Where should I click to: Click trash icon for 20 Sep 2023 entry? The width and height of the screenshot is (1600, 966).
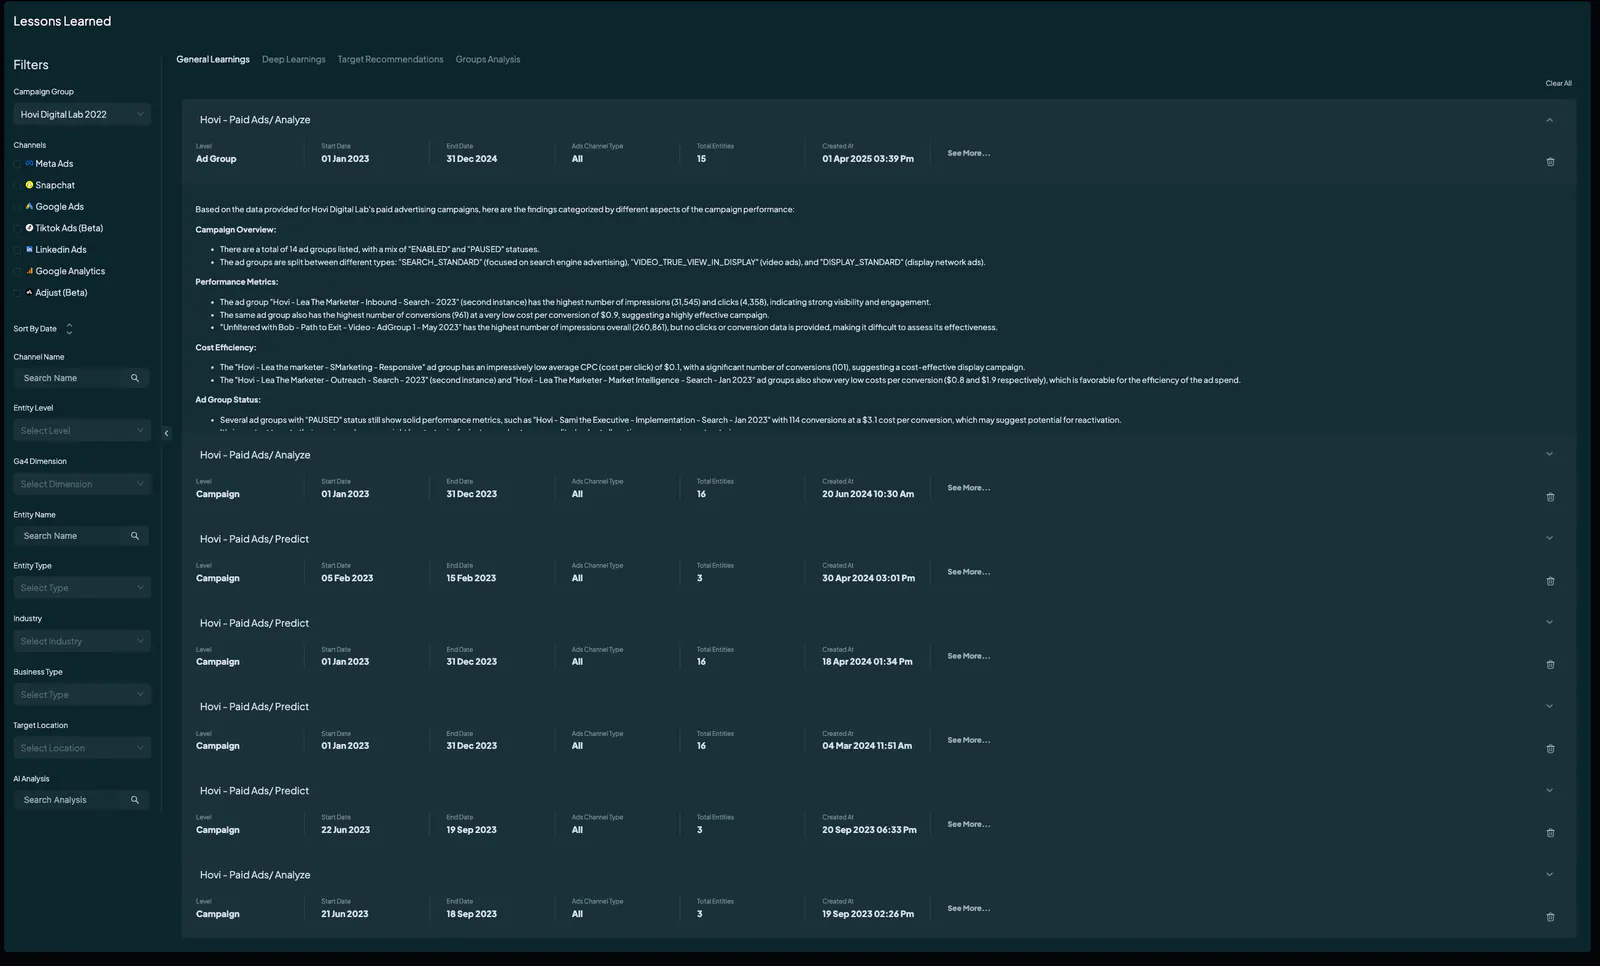[1550, 833]
